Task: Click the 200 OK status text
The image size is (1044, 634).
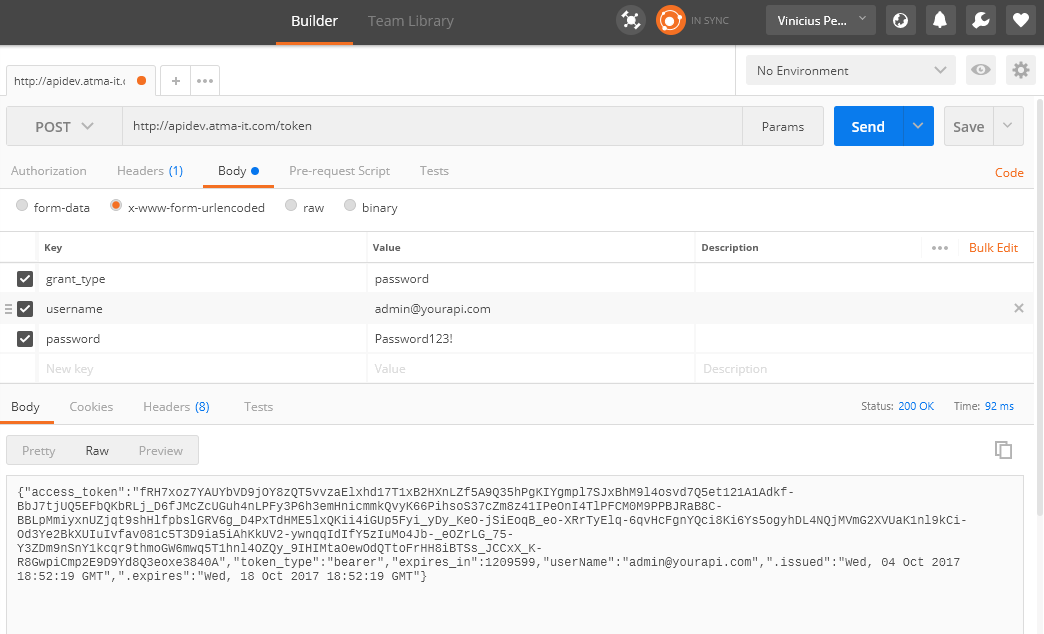Action: pyautogui.click(x=916, y=406)
